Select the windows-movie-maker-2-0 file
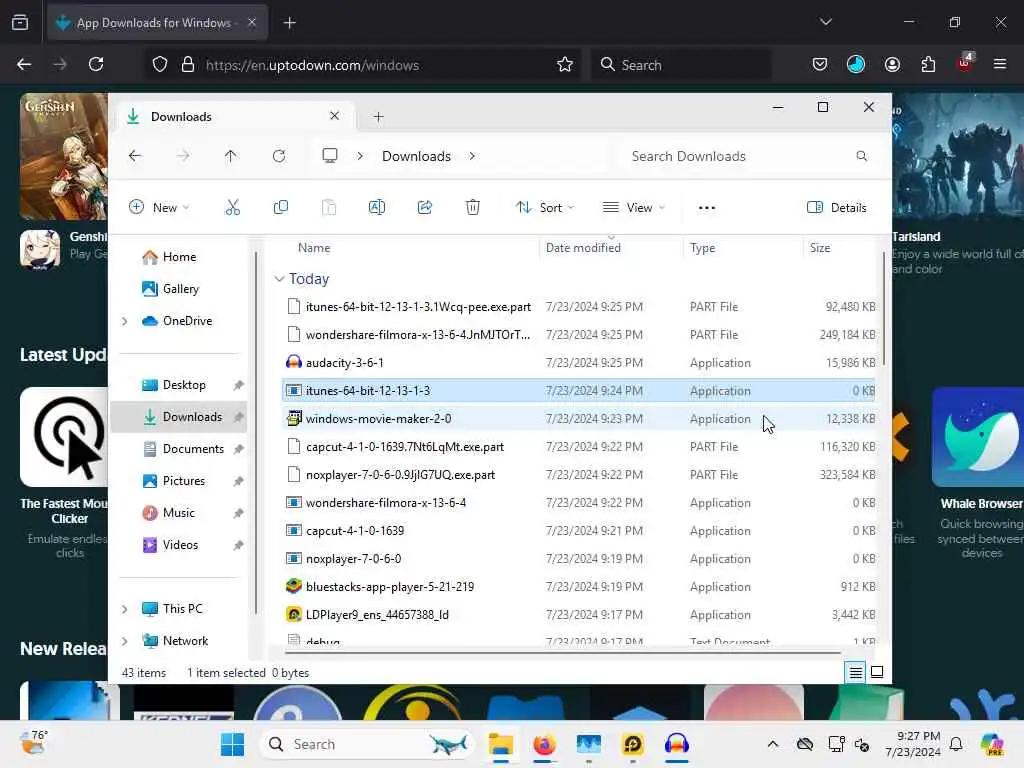Image resolution: width=1024 pixels, height=768 pixels. point(579,419)
